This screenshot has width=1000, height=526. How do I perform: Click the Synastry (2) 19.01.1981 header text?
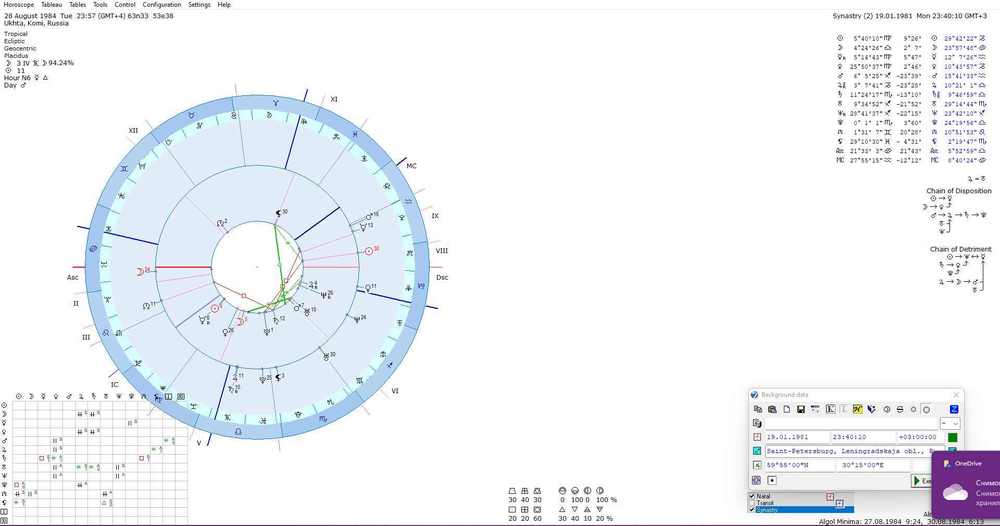(x=909, y=16)
